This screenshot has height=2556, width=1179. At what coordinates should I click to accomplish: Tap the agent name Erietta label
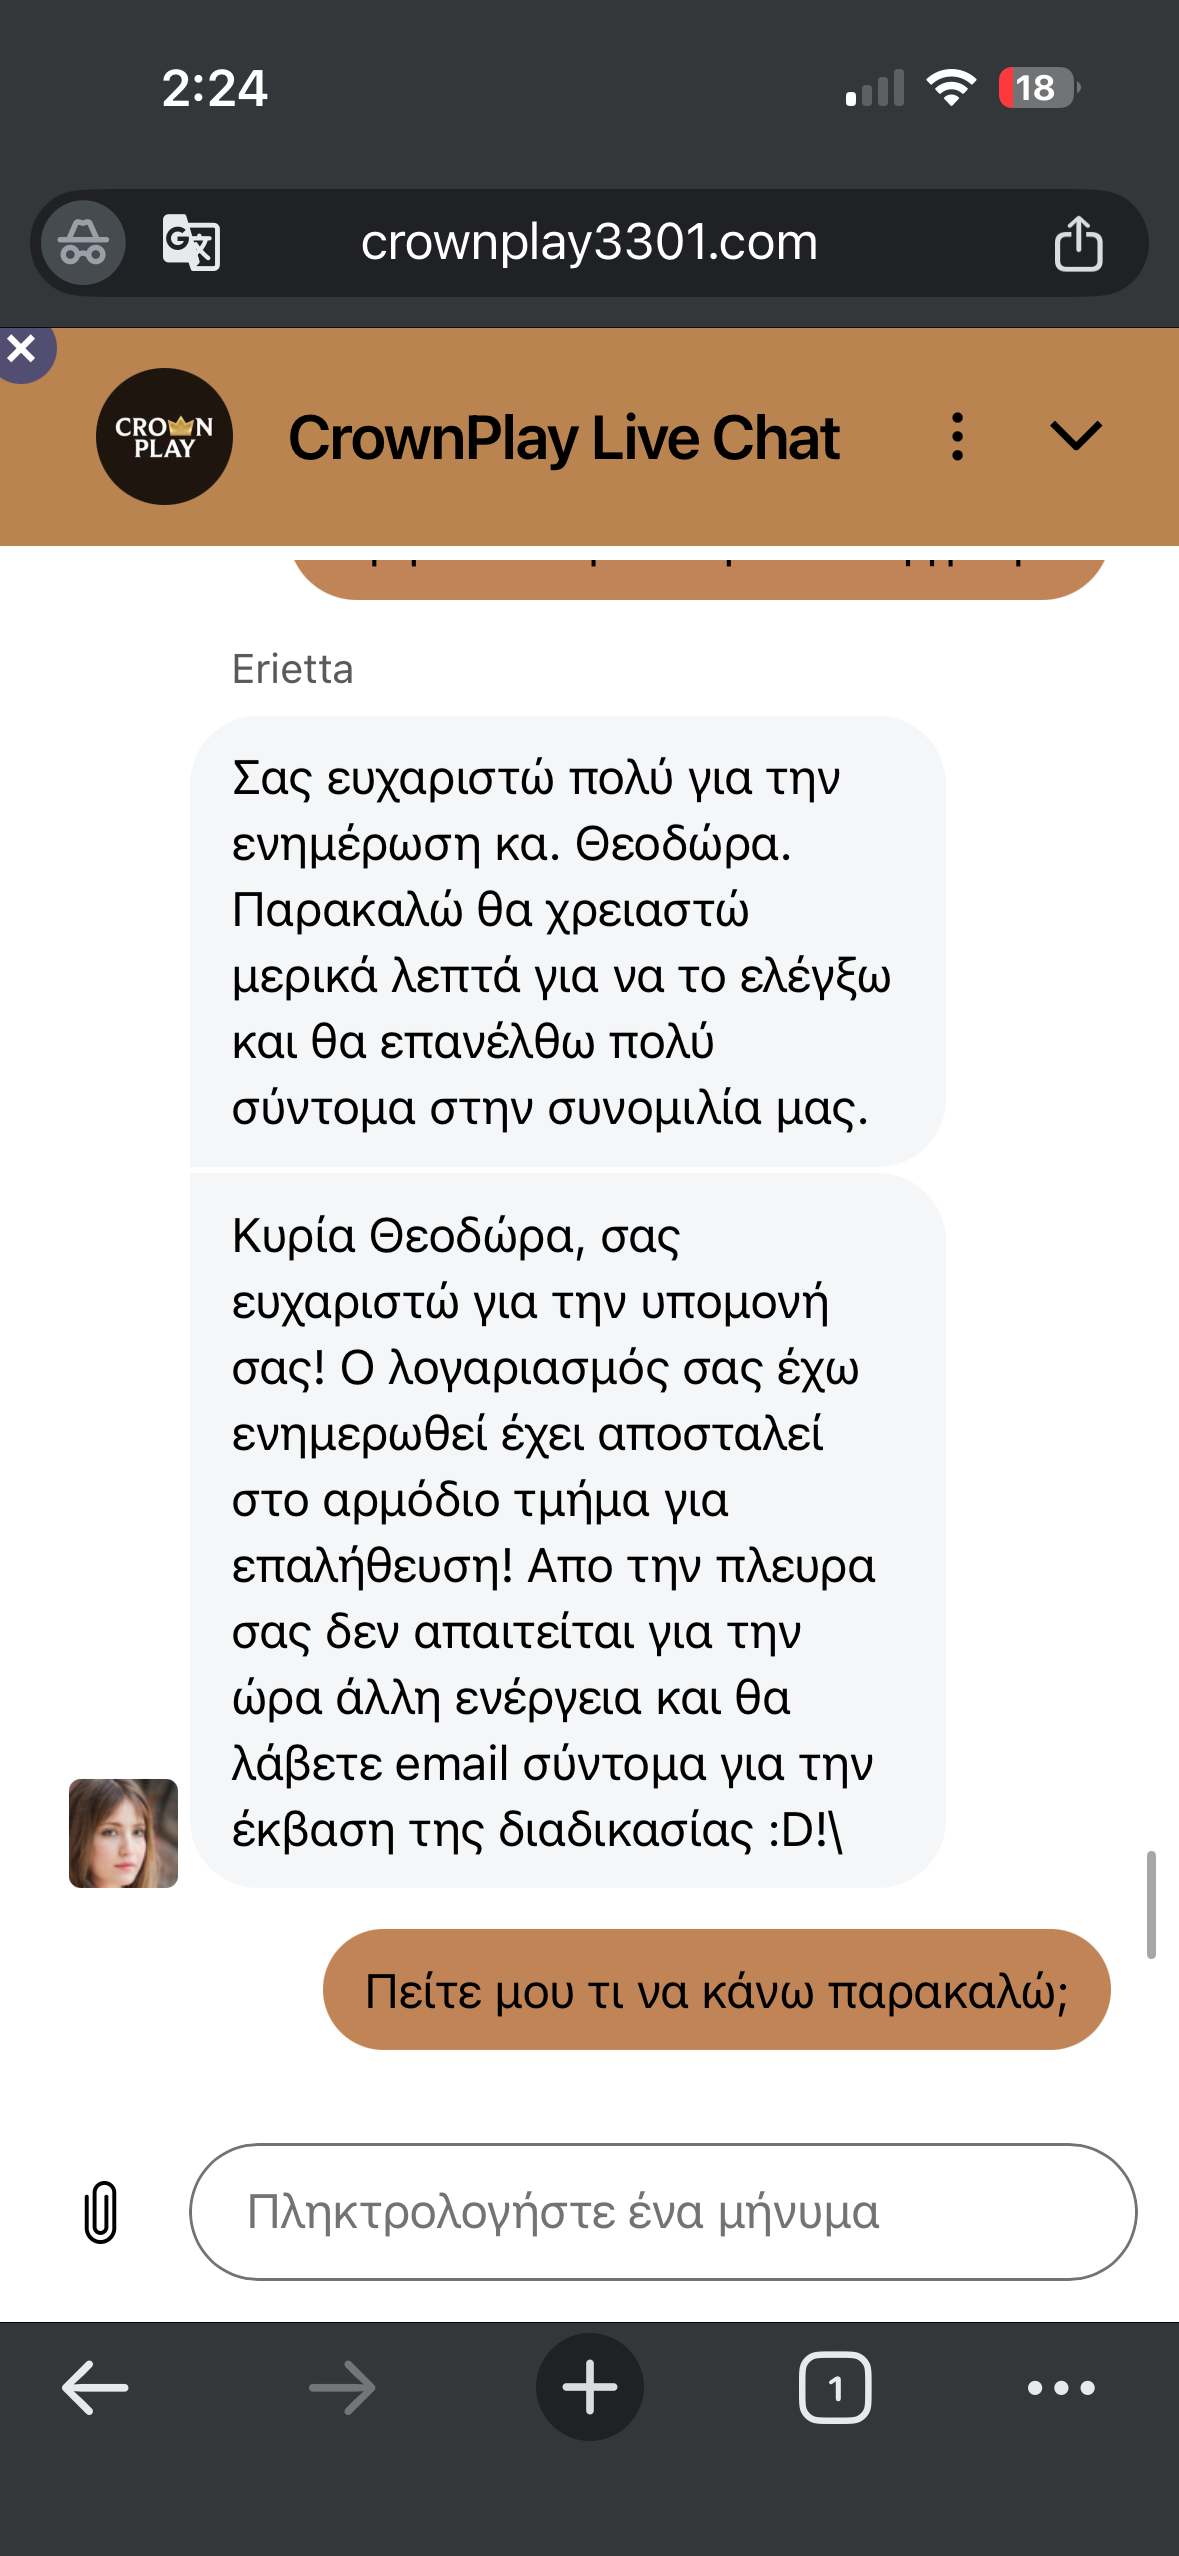[293, 669]
